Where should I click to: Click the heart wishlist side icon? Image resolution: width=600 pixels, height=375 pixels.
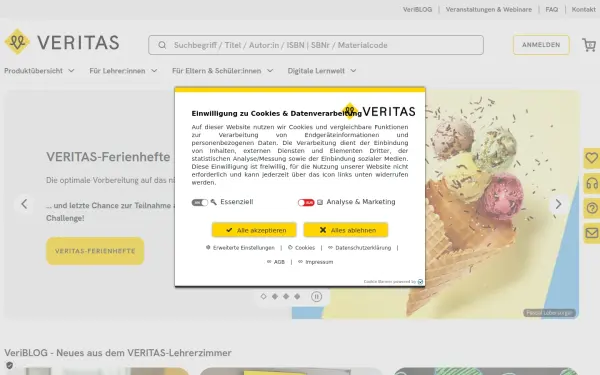click(x=592, y=158)
